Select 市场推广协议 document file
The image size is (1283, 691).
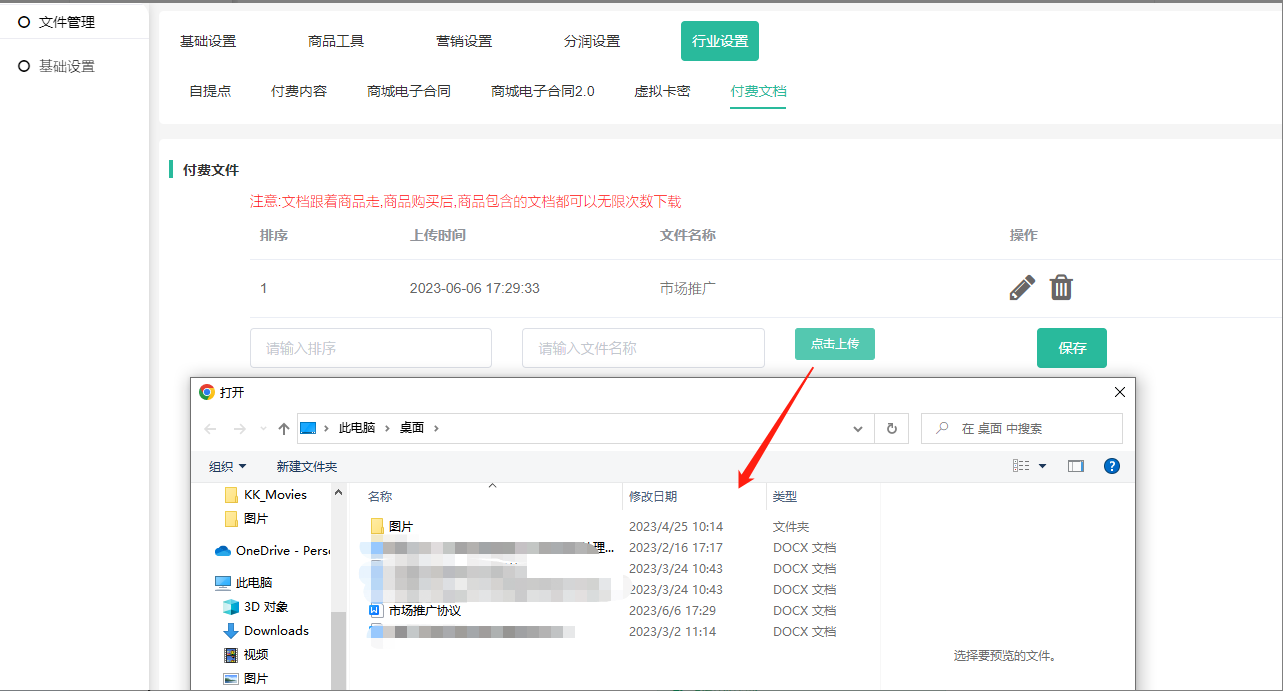pos(424,610)
